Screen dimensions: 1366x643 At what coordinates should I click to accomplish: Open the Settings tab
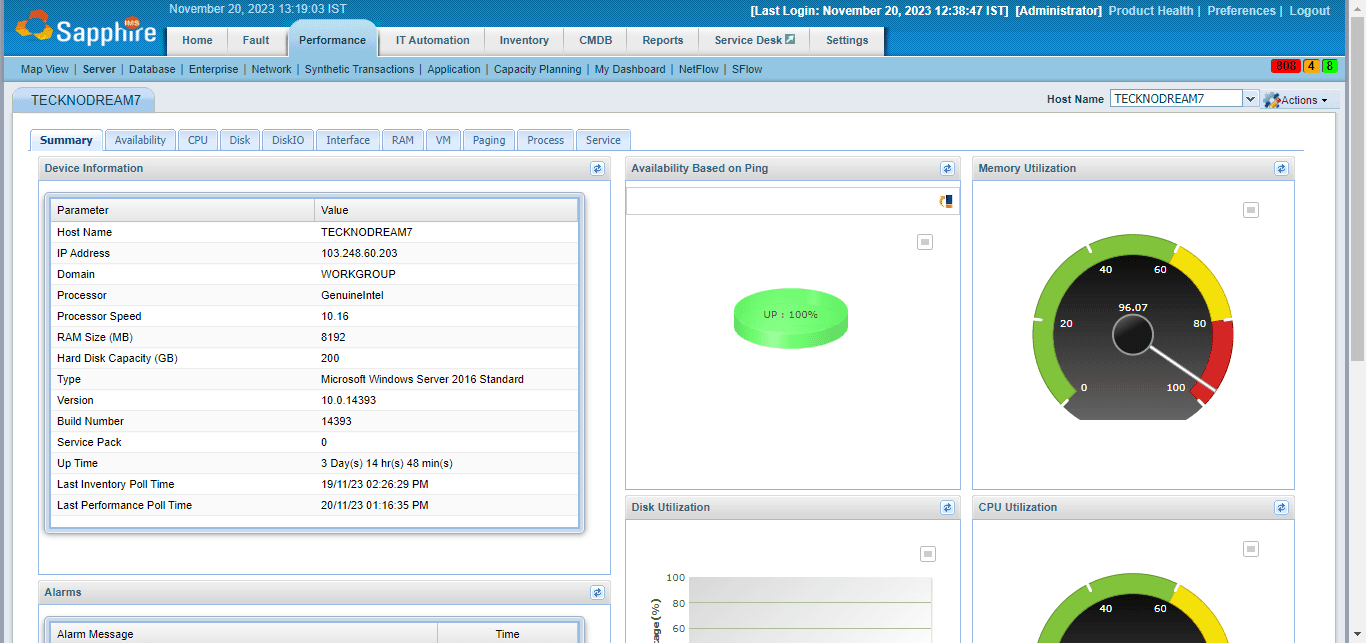point(847,41)
